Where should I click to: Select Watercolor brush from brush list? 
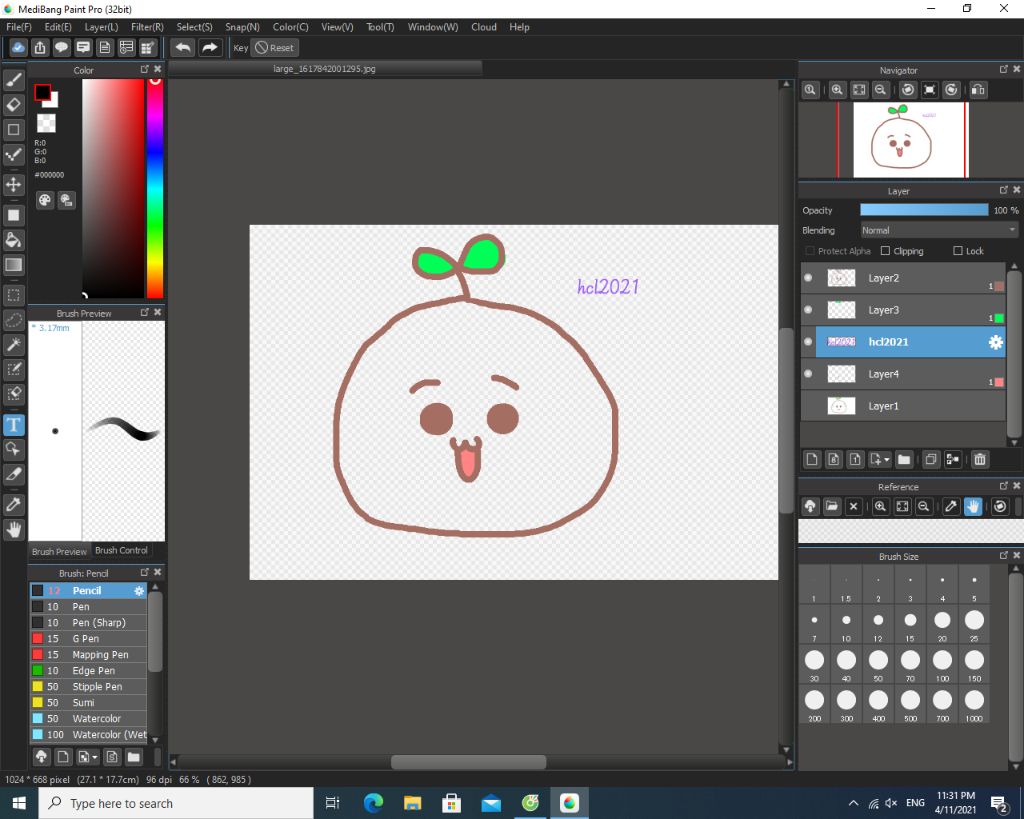tap(96, 718)
